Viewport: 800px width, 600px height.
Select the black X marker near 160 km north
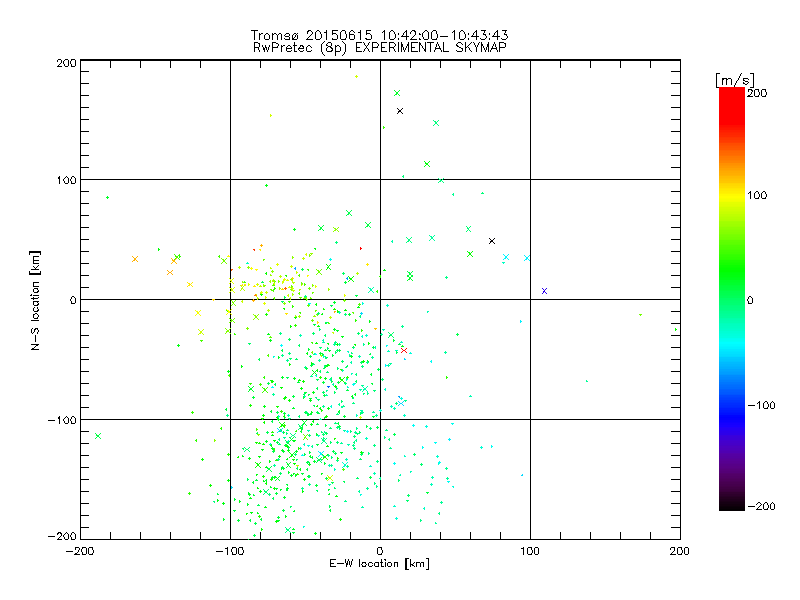[x=400, y=111]
